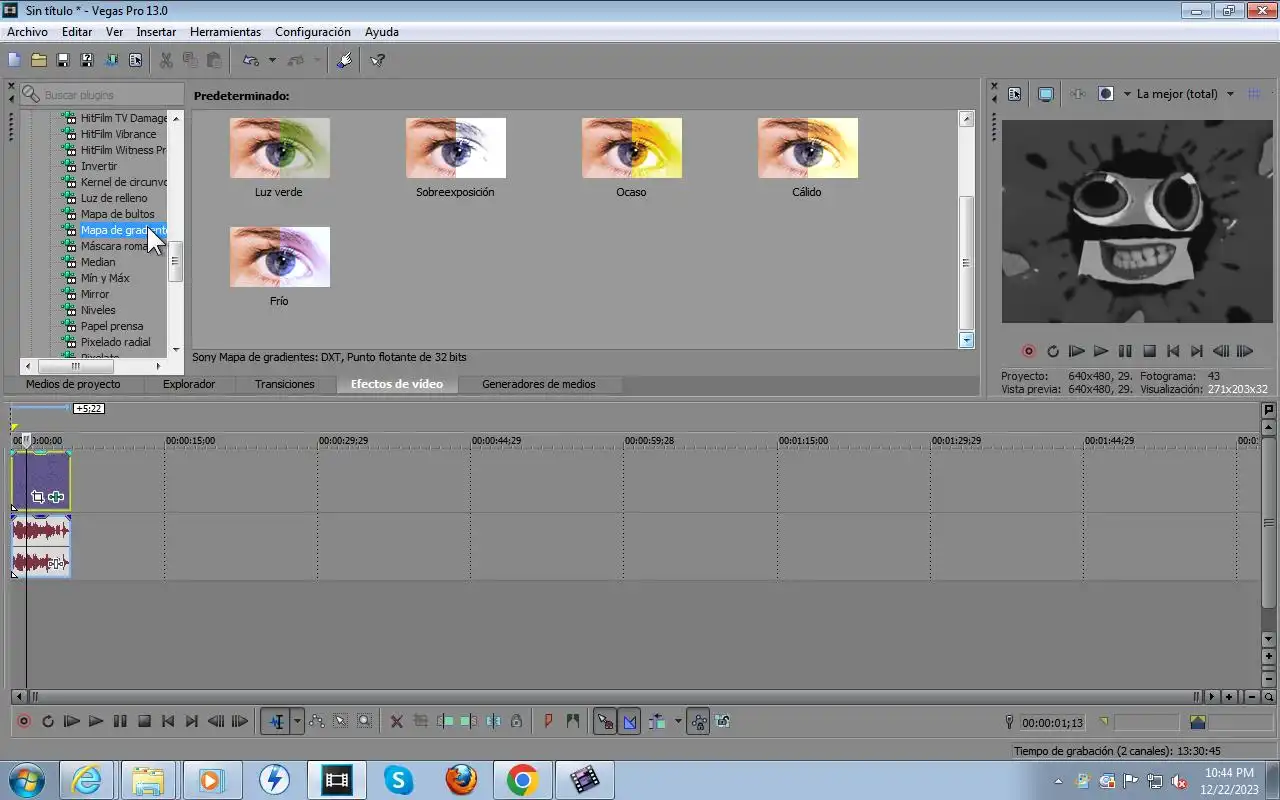Image resolution: width=1280 pixels, height=800 pixels.
Task: Open the edit tool selector dropdown arrow
Action: (297, 721)
